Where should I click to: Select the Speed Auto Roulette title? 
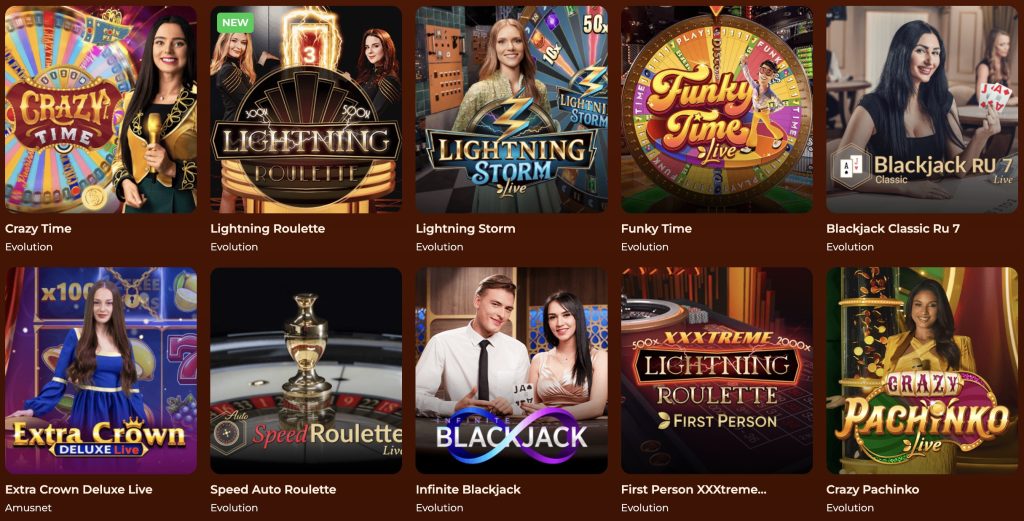coord(273,489)
